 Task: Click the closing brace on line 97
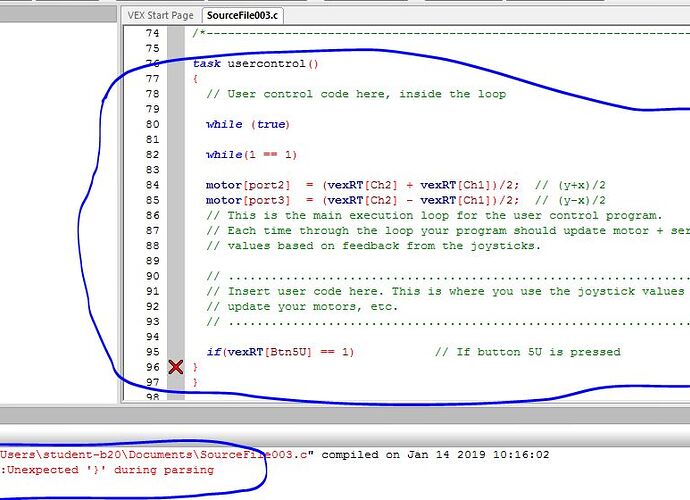tap(196, 382)
